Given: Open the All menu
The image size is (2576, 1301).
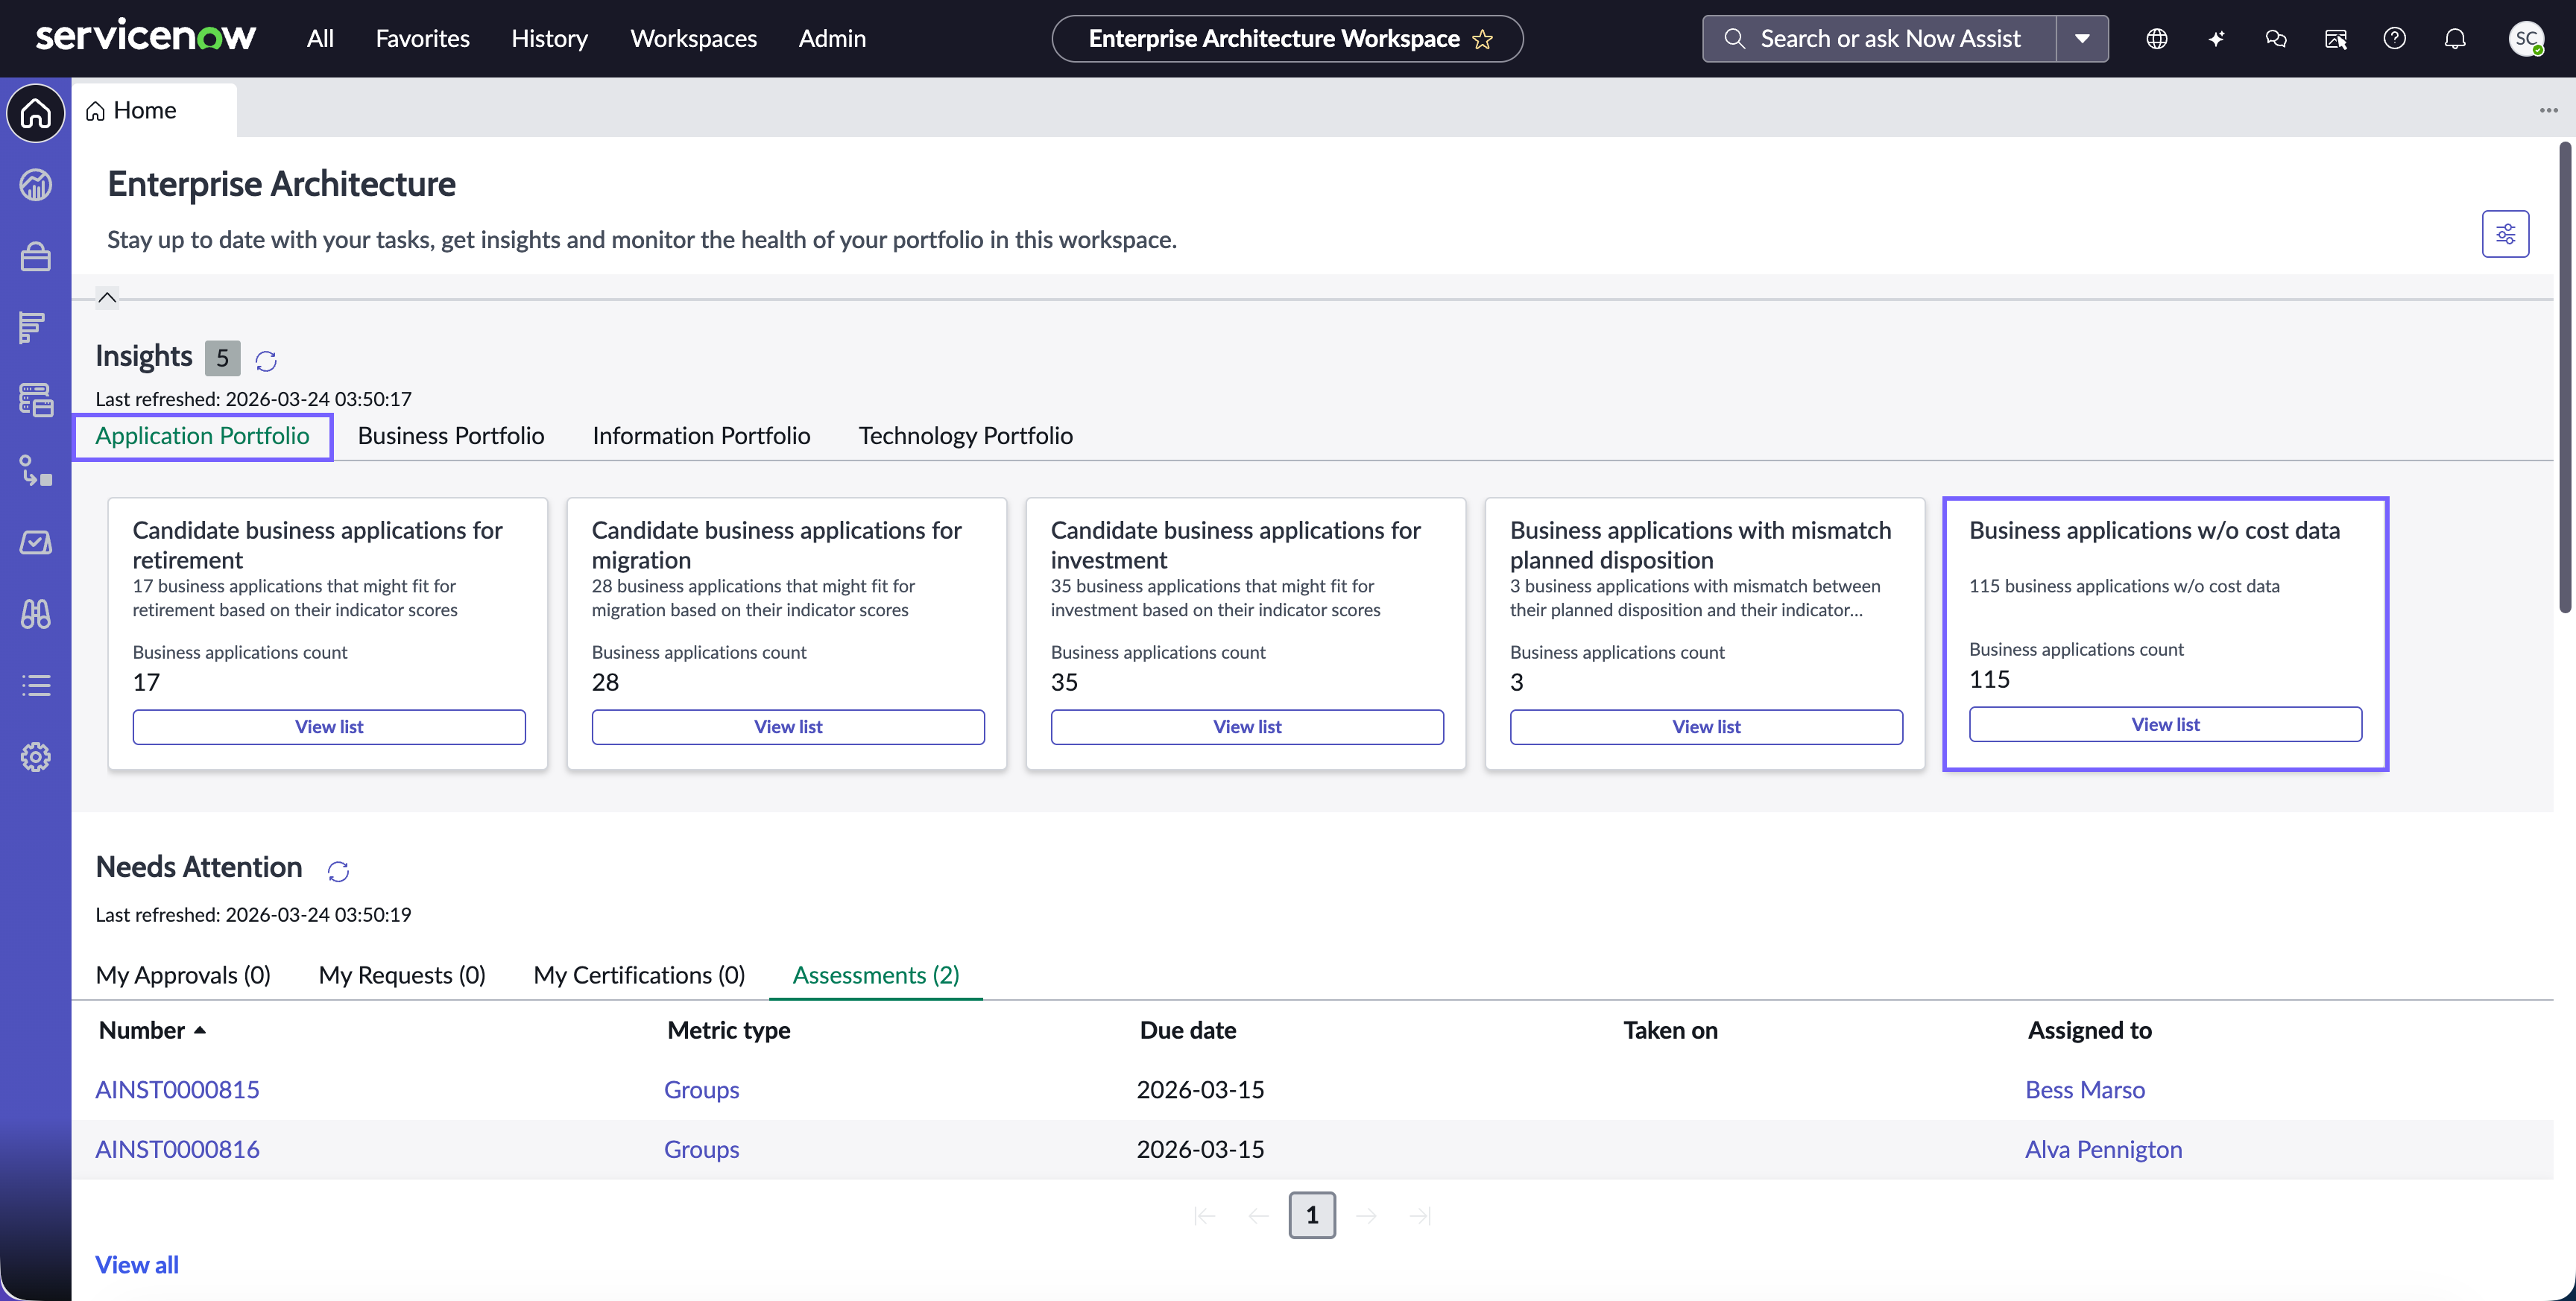Looking at the screenshot, I should [320, 38].
